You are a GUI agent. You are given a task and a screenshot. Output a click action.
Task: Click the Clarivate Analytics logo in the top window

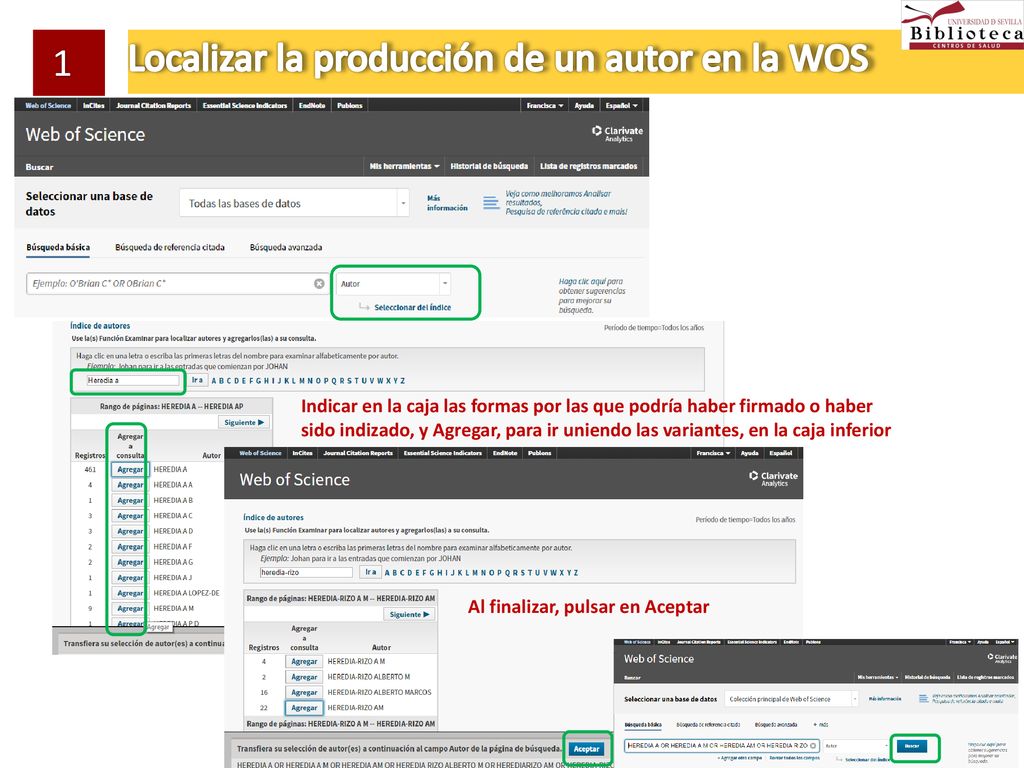pos(617,134)
